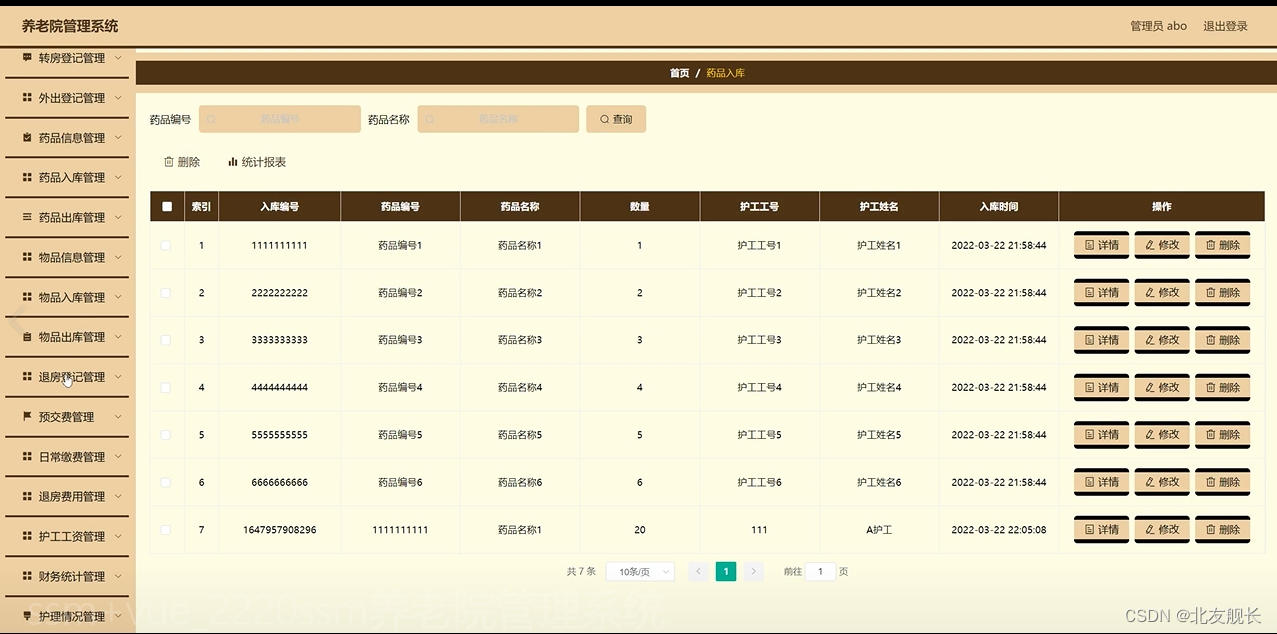Open the 10条/页 page size dropdown
This screenshot has height=634, width=1277.
click(x=638, y=571)
